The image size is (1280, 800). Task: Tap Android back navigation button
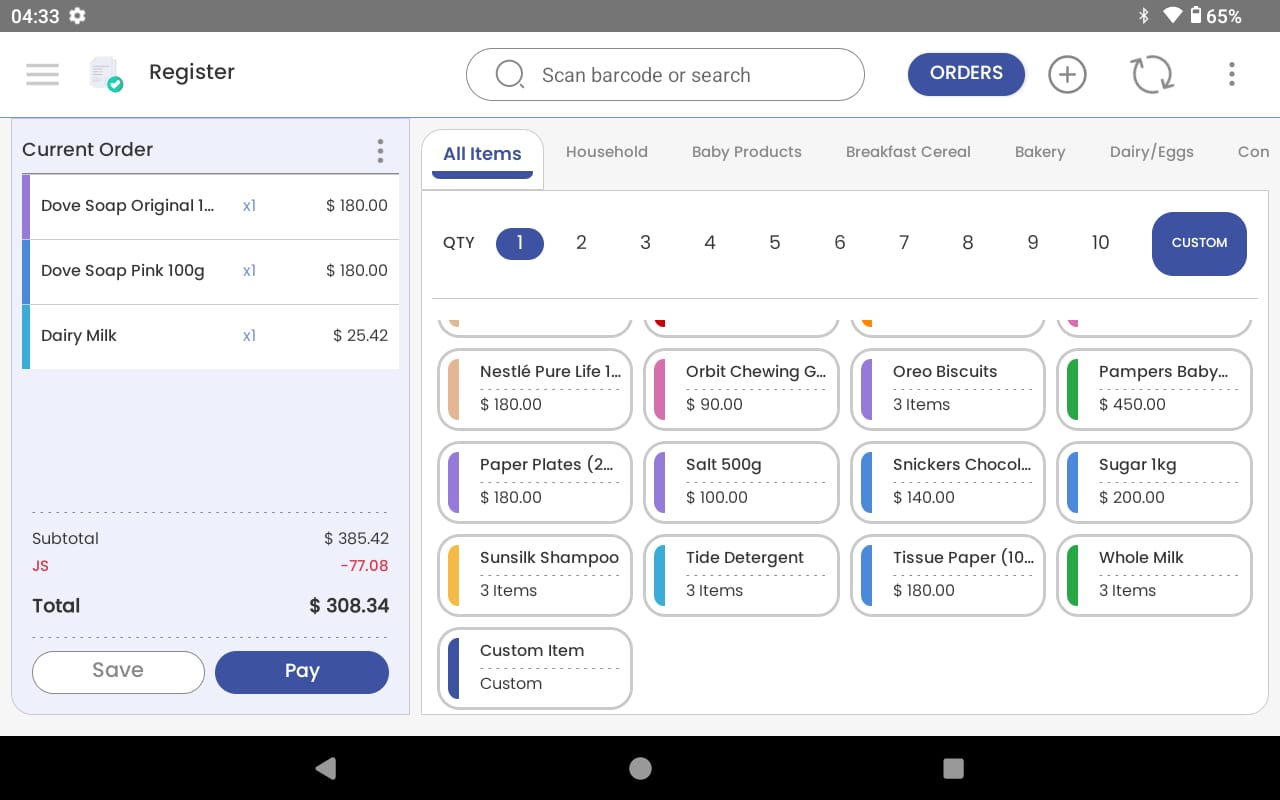pyautogui.click(x=326, y=768)
